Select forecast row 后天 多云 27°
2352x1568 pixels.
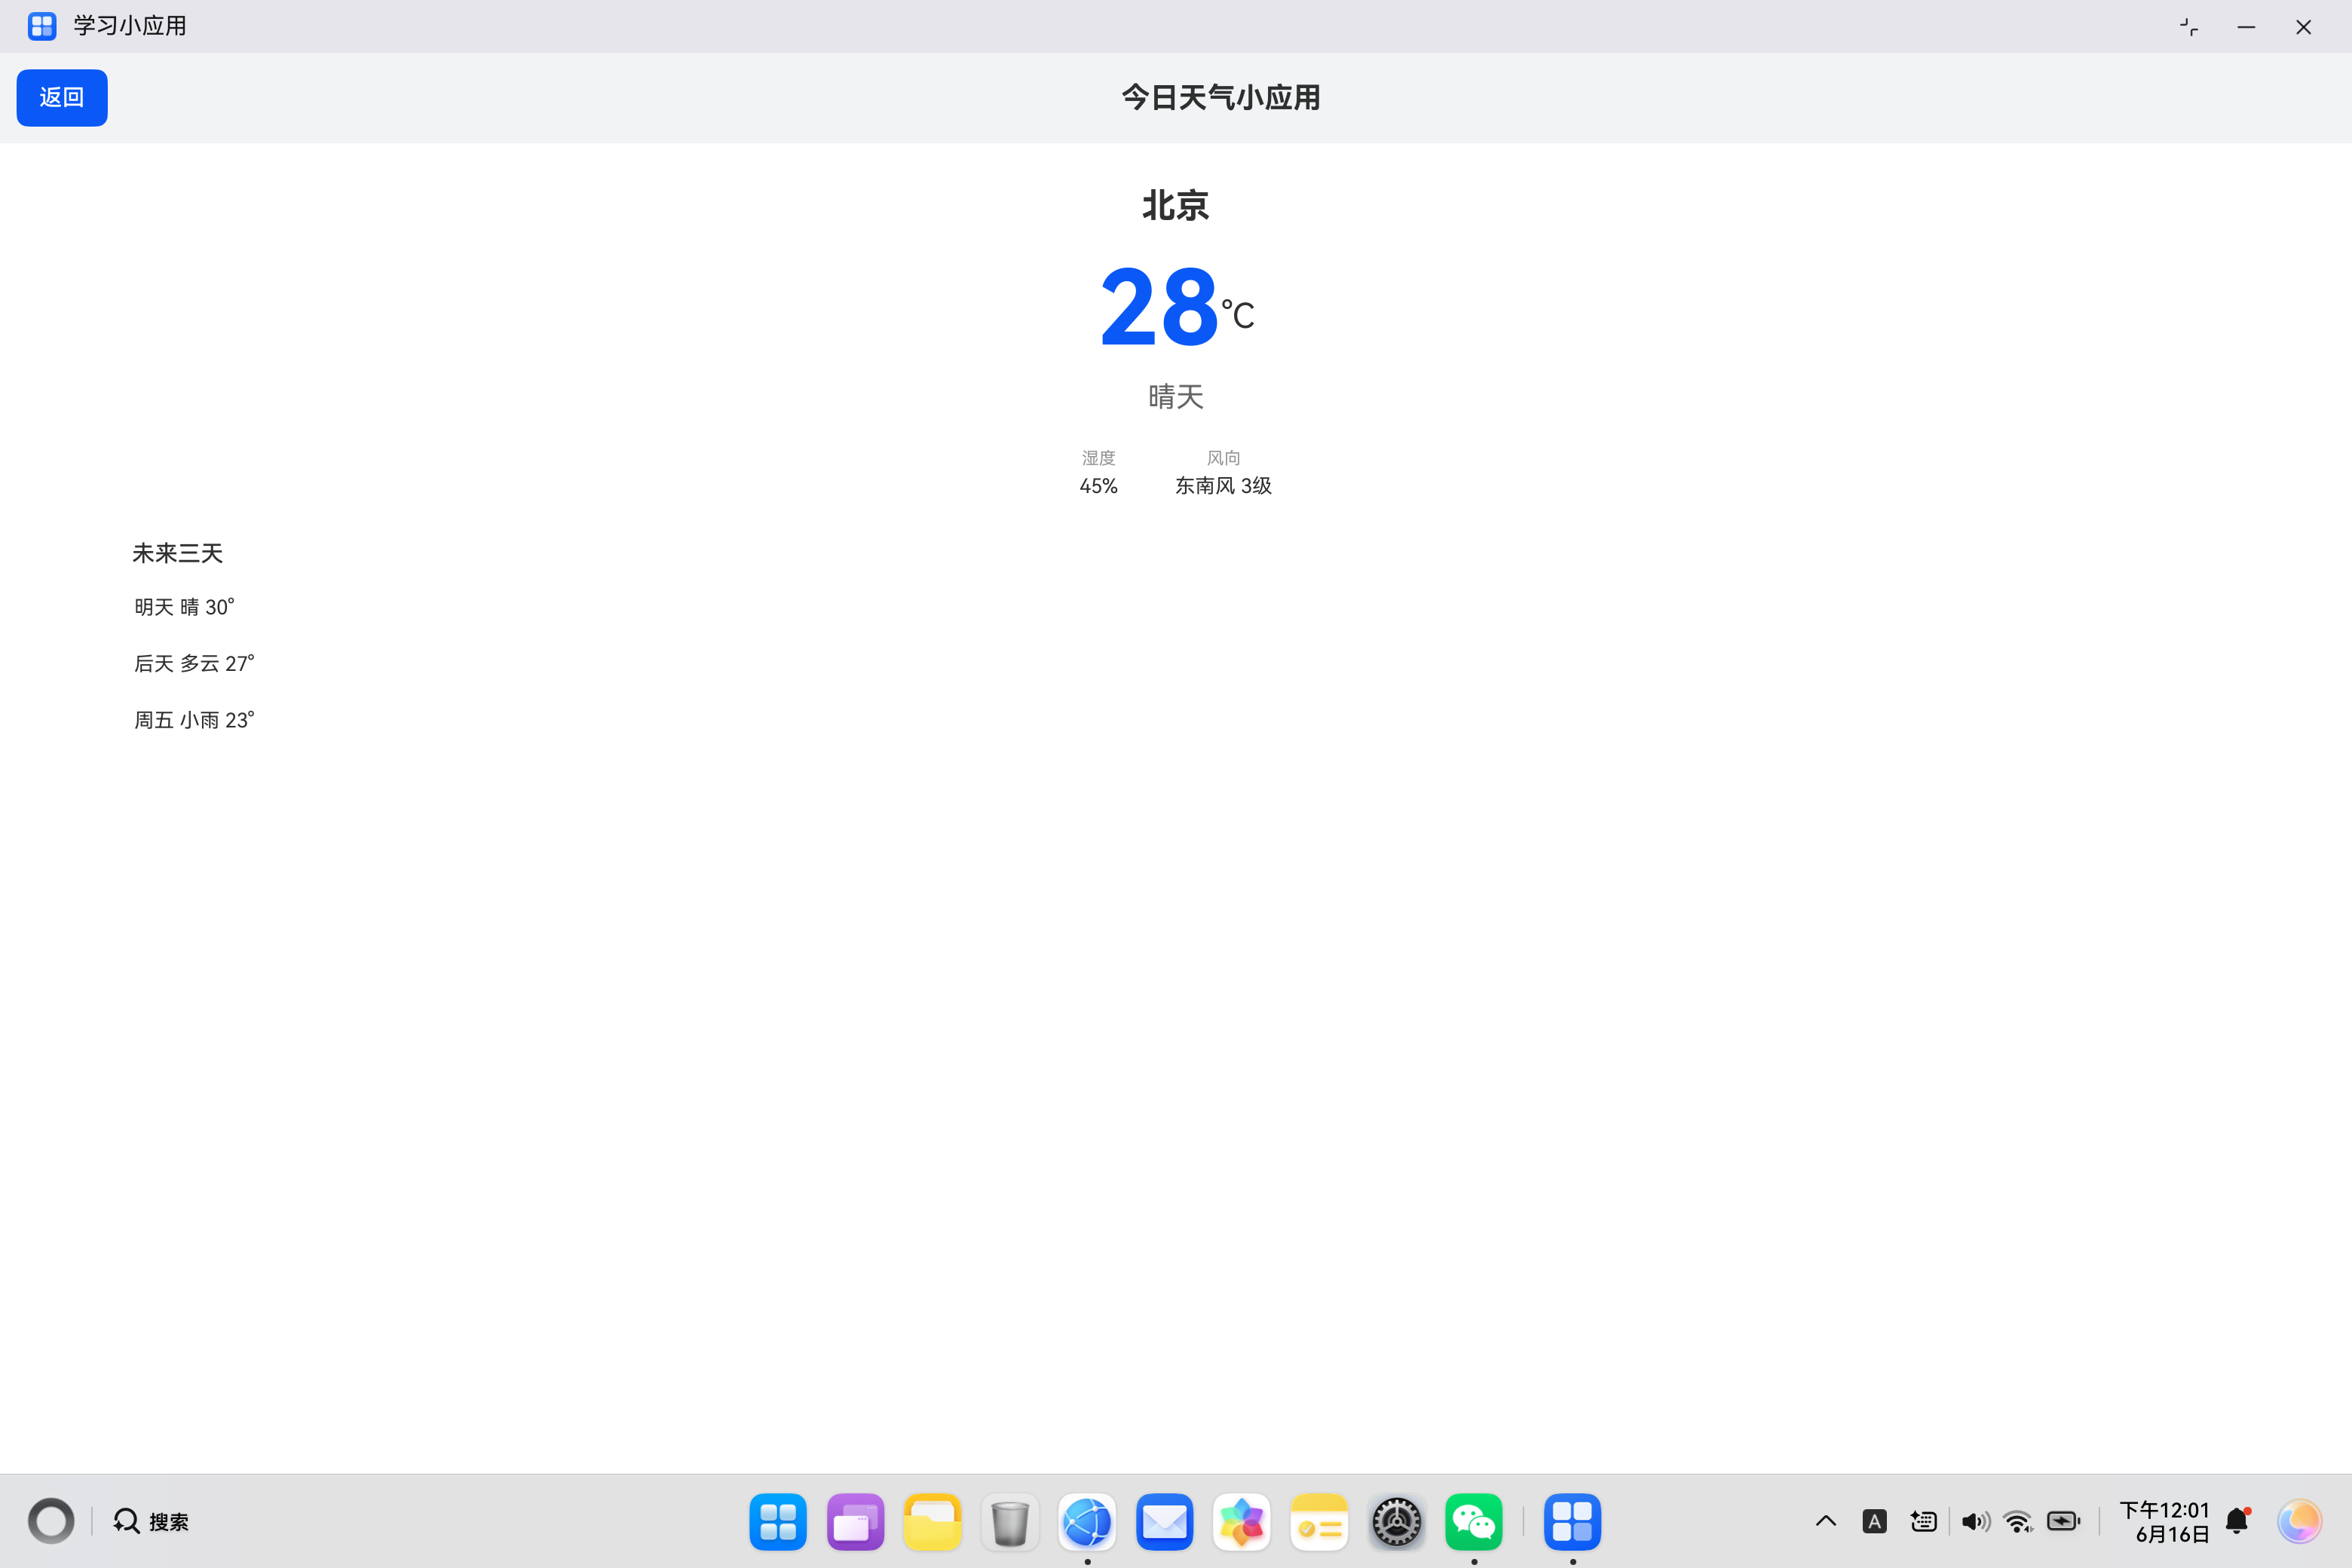(x=194, y=664)
